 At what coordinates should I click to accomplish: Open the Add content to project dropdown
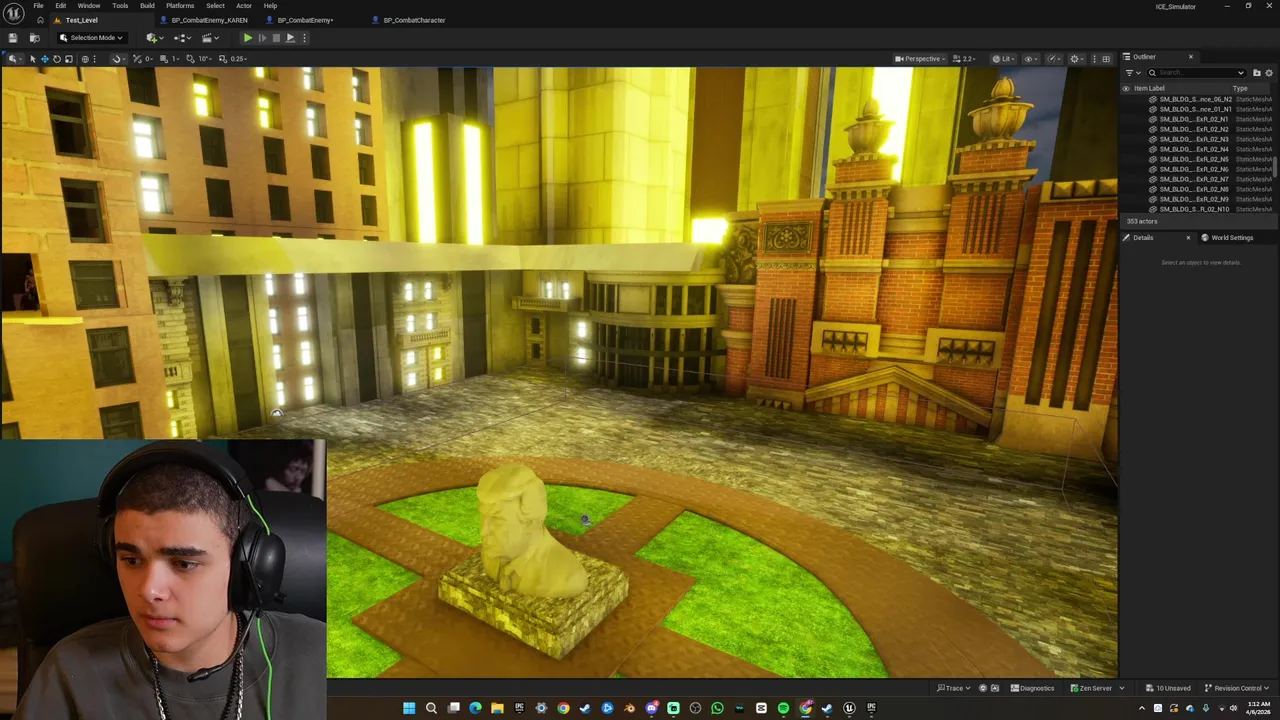[x=154, y=38]
